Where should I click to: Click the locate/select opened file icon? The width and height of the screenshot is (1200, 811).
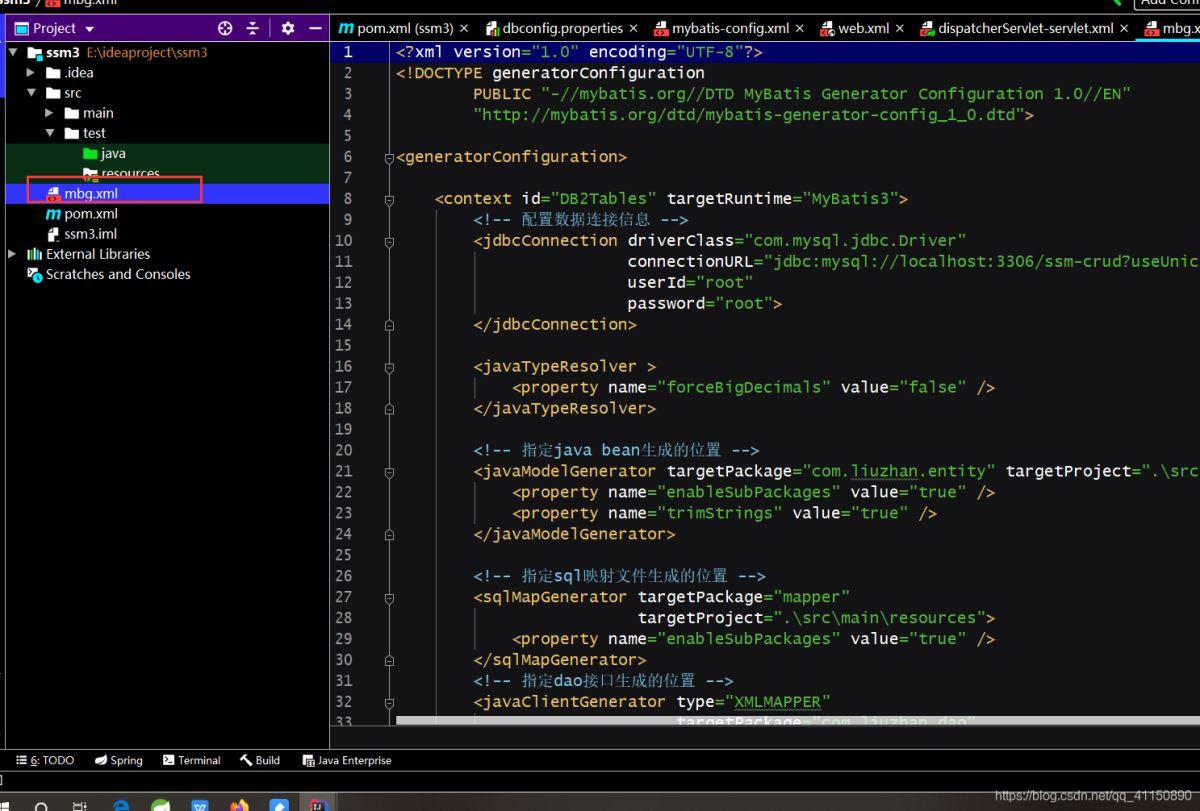(225, 29)
